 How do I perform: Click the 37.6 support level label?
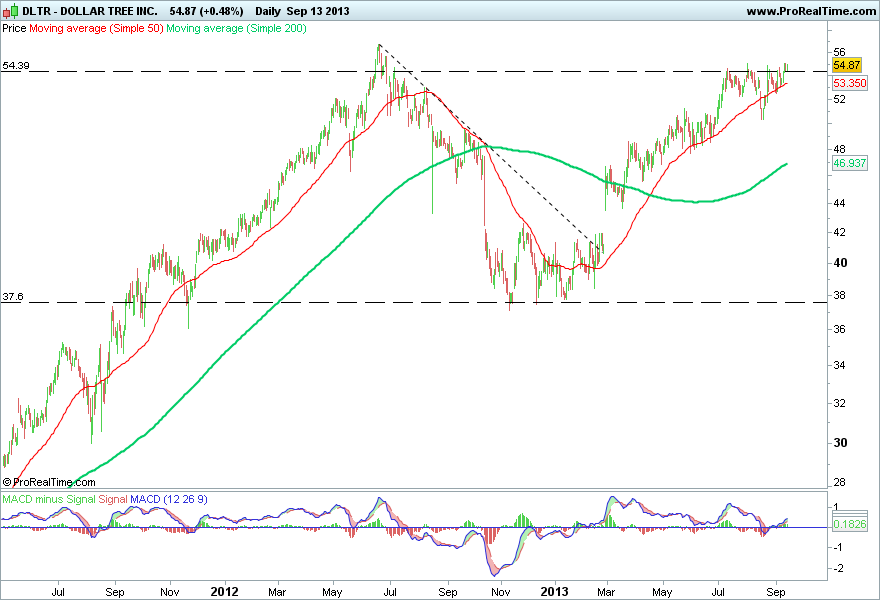[12, 297]
